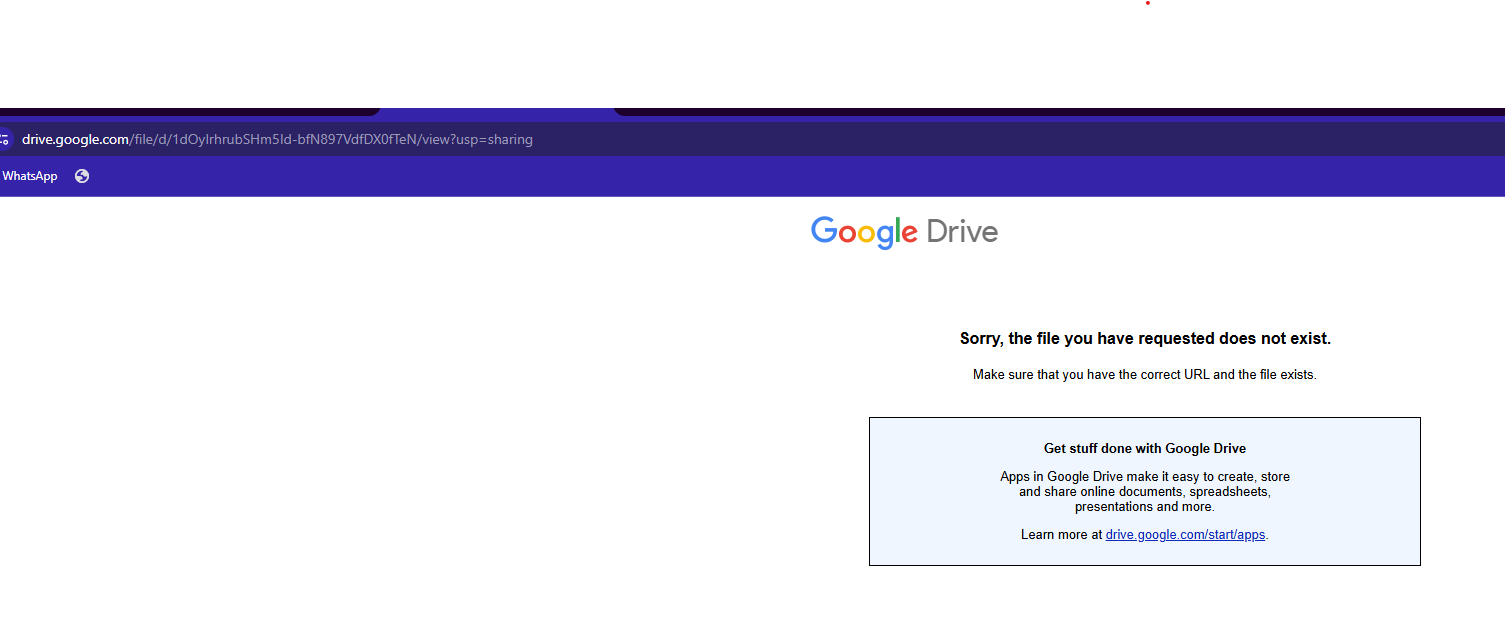Click the blank white area left of logo

click(400, 400)
